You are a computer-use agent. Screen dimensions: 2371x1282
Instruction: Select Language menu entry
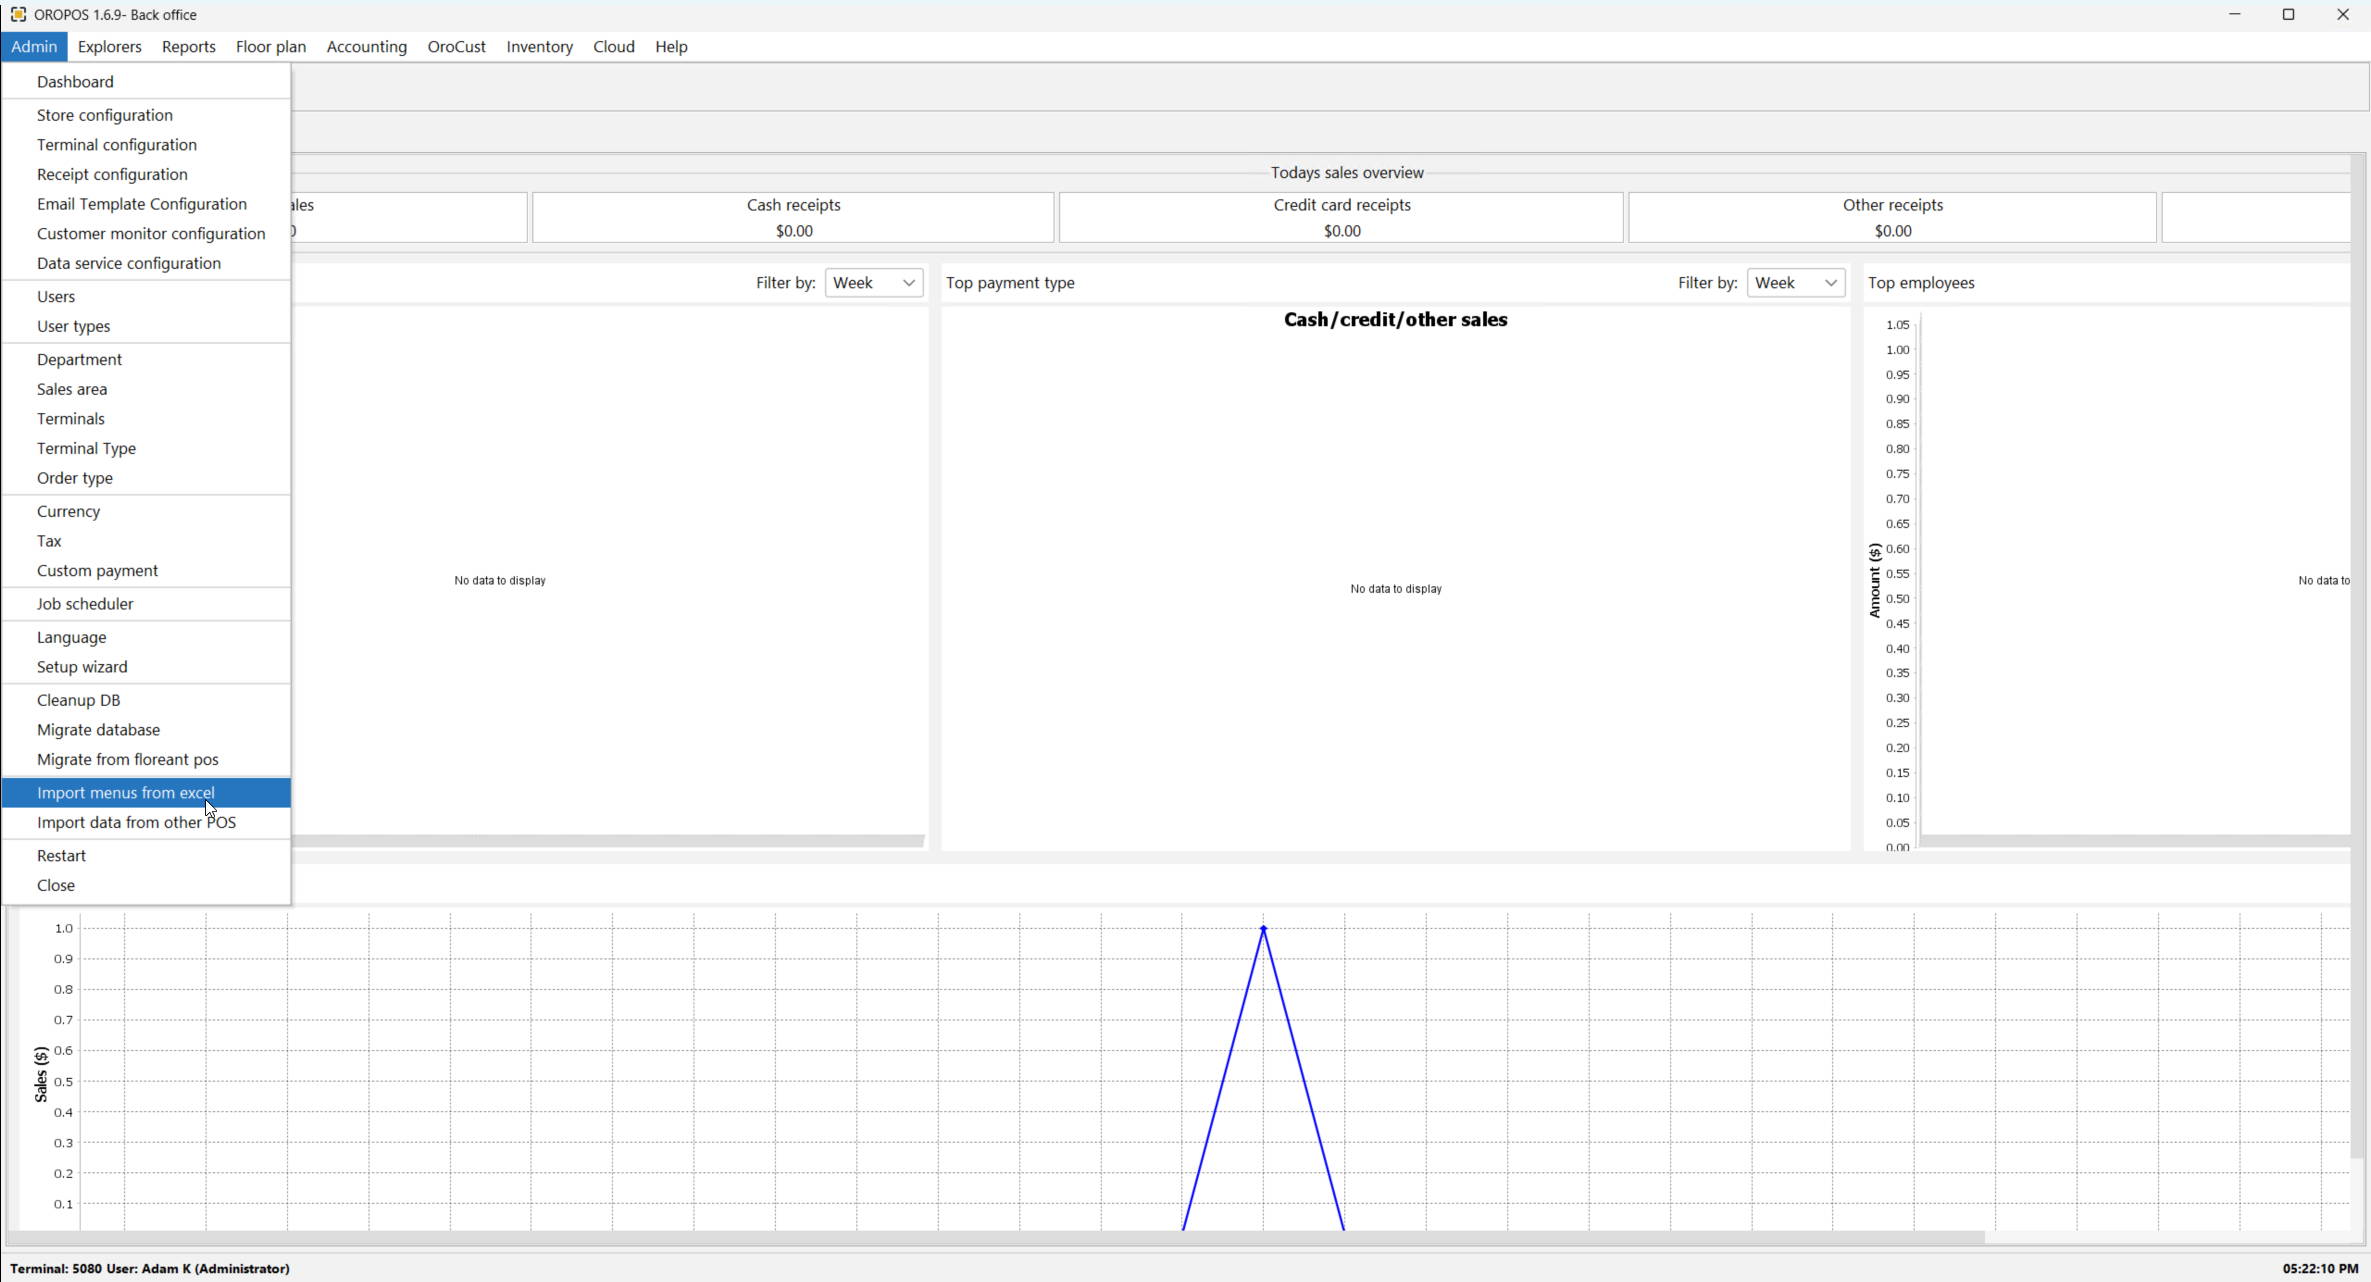coord(146,638)
